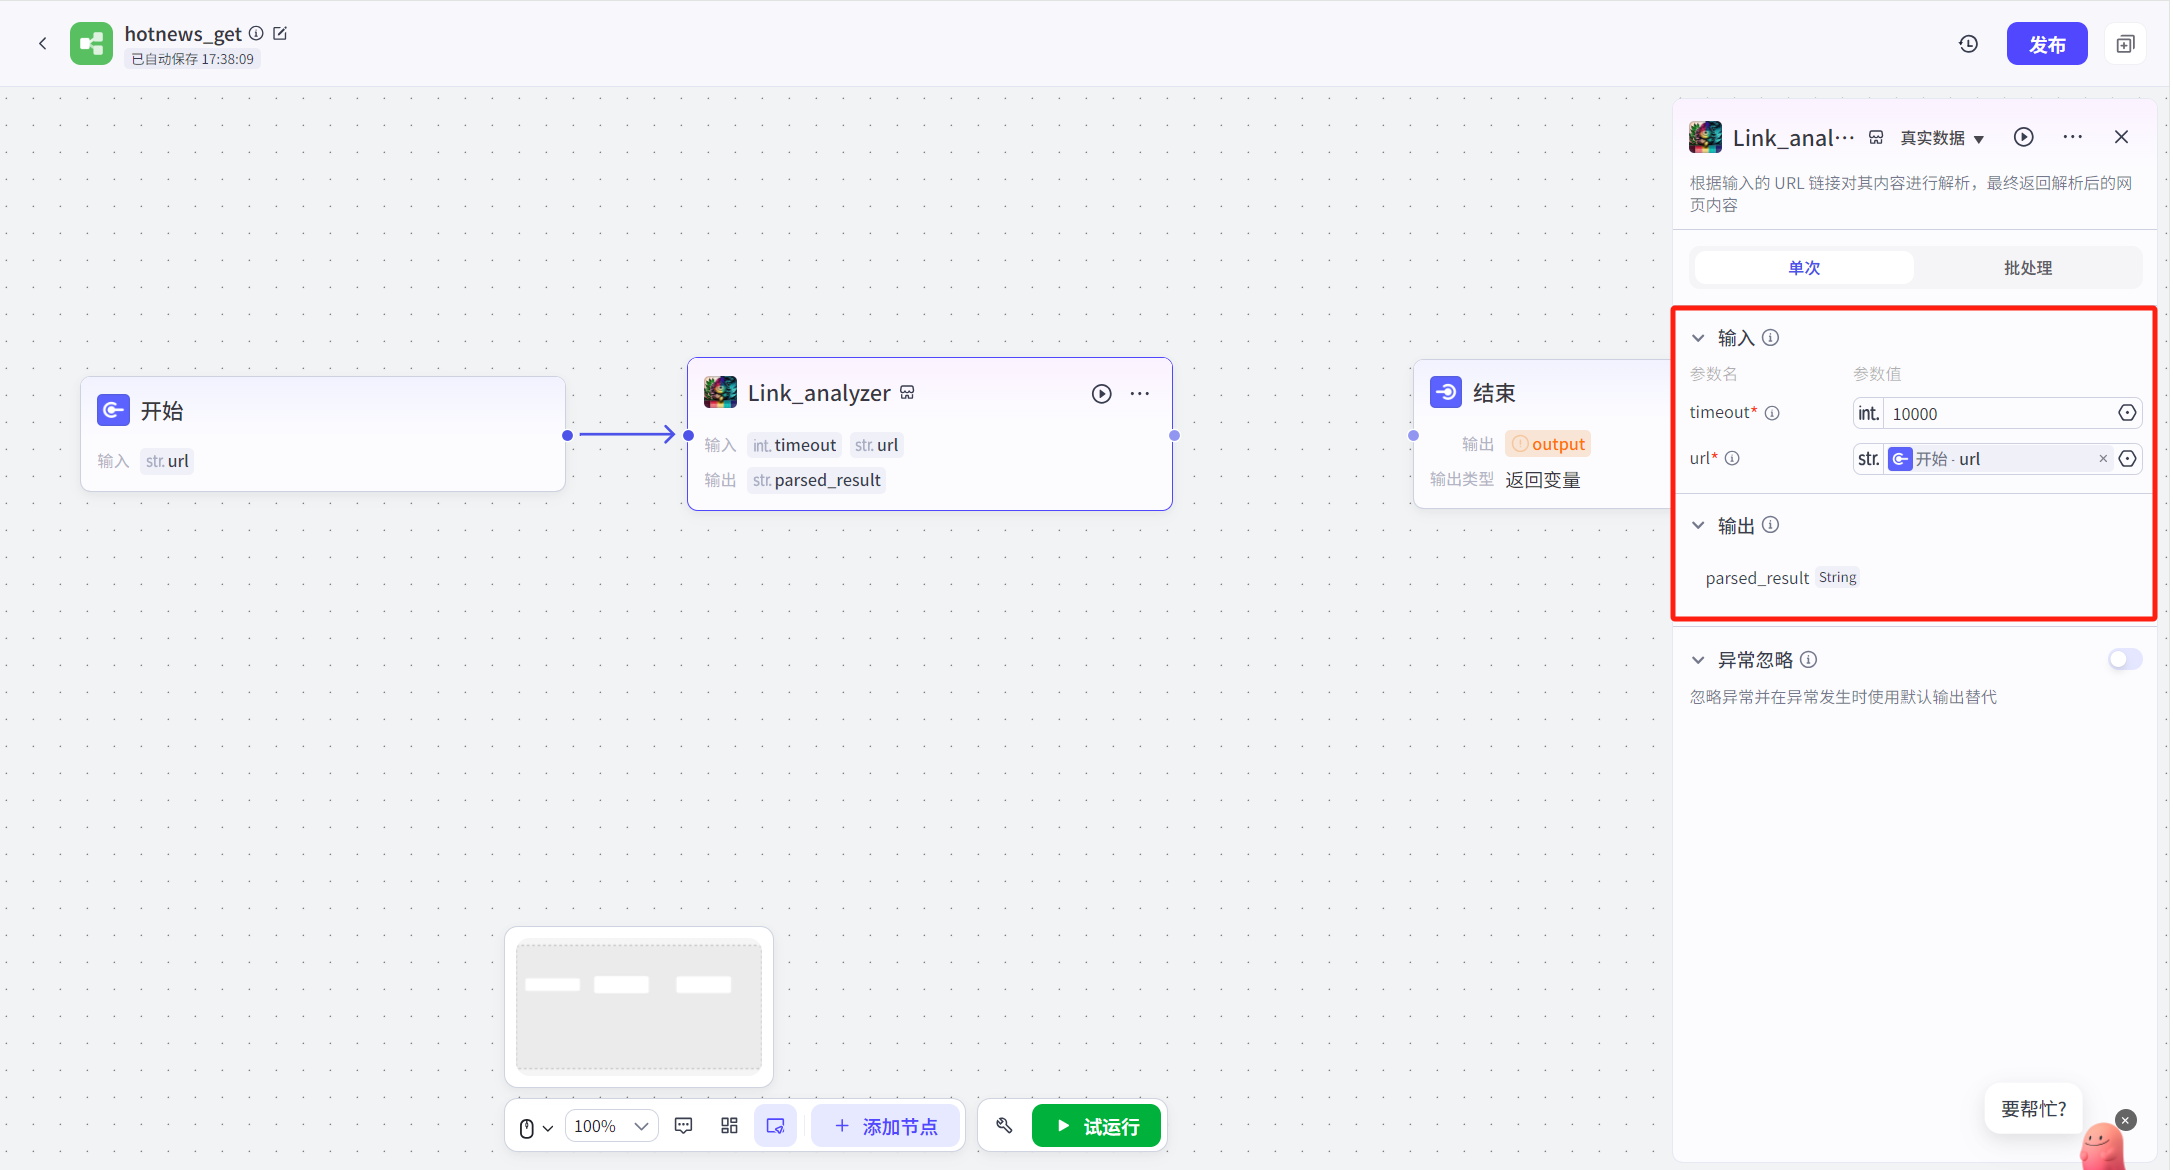Collapse the 输入 section

click(x=1698, y=338)
